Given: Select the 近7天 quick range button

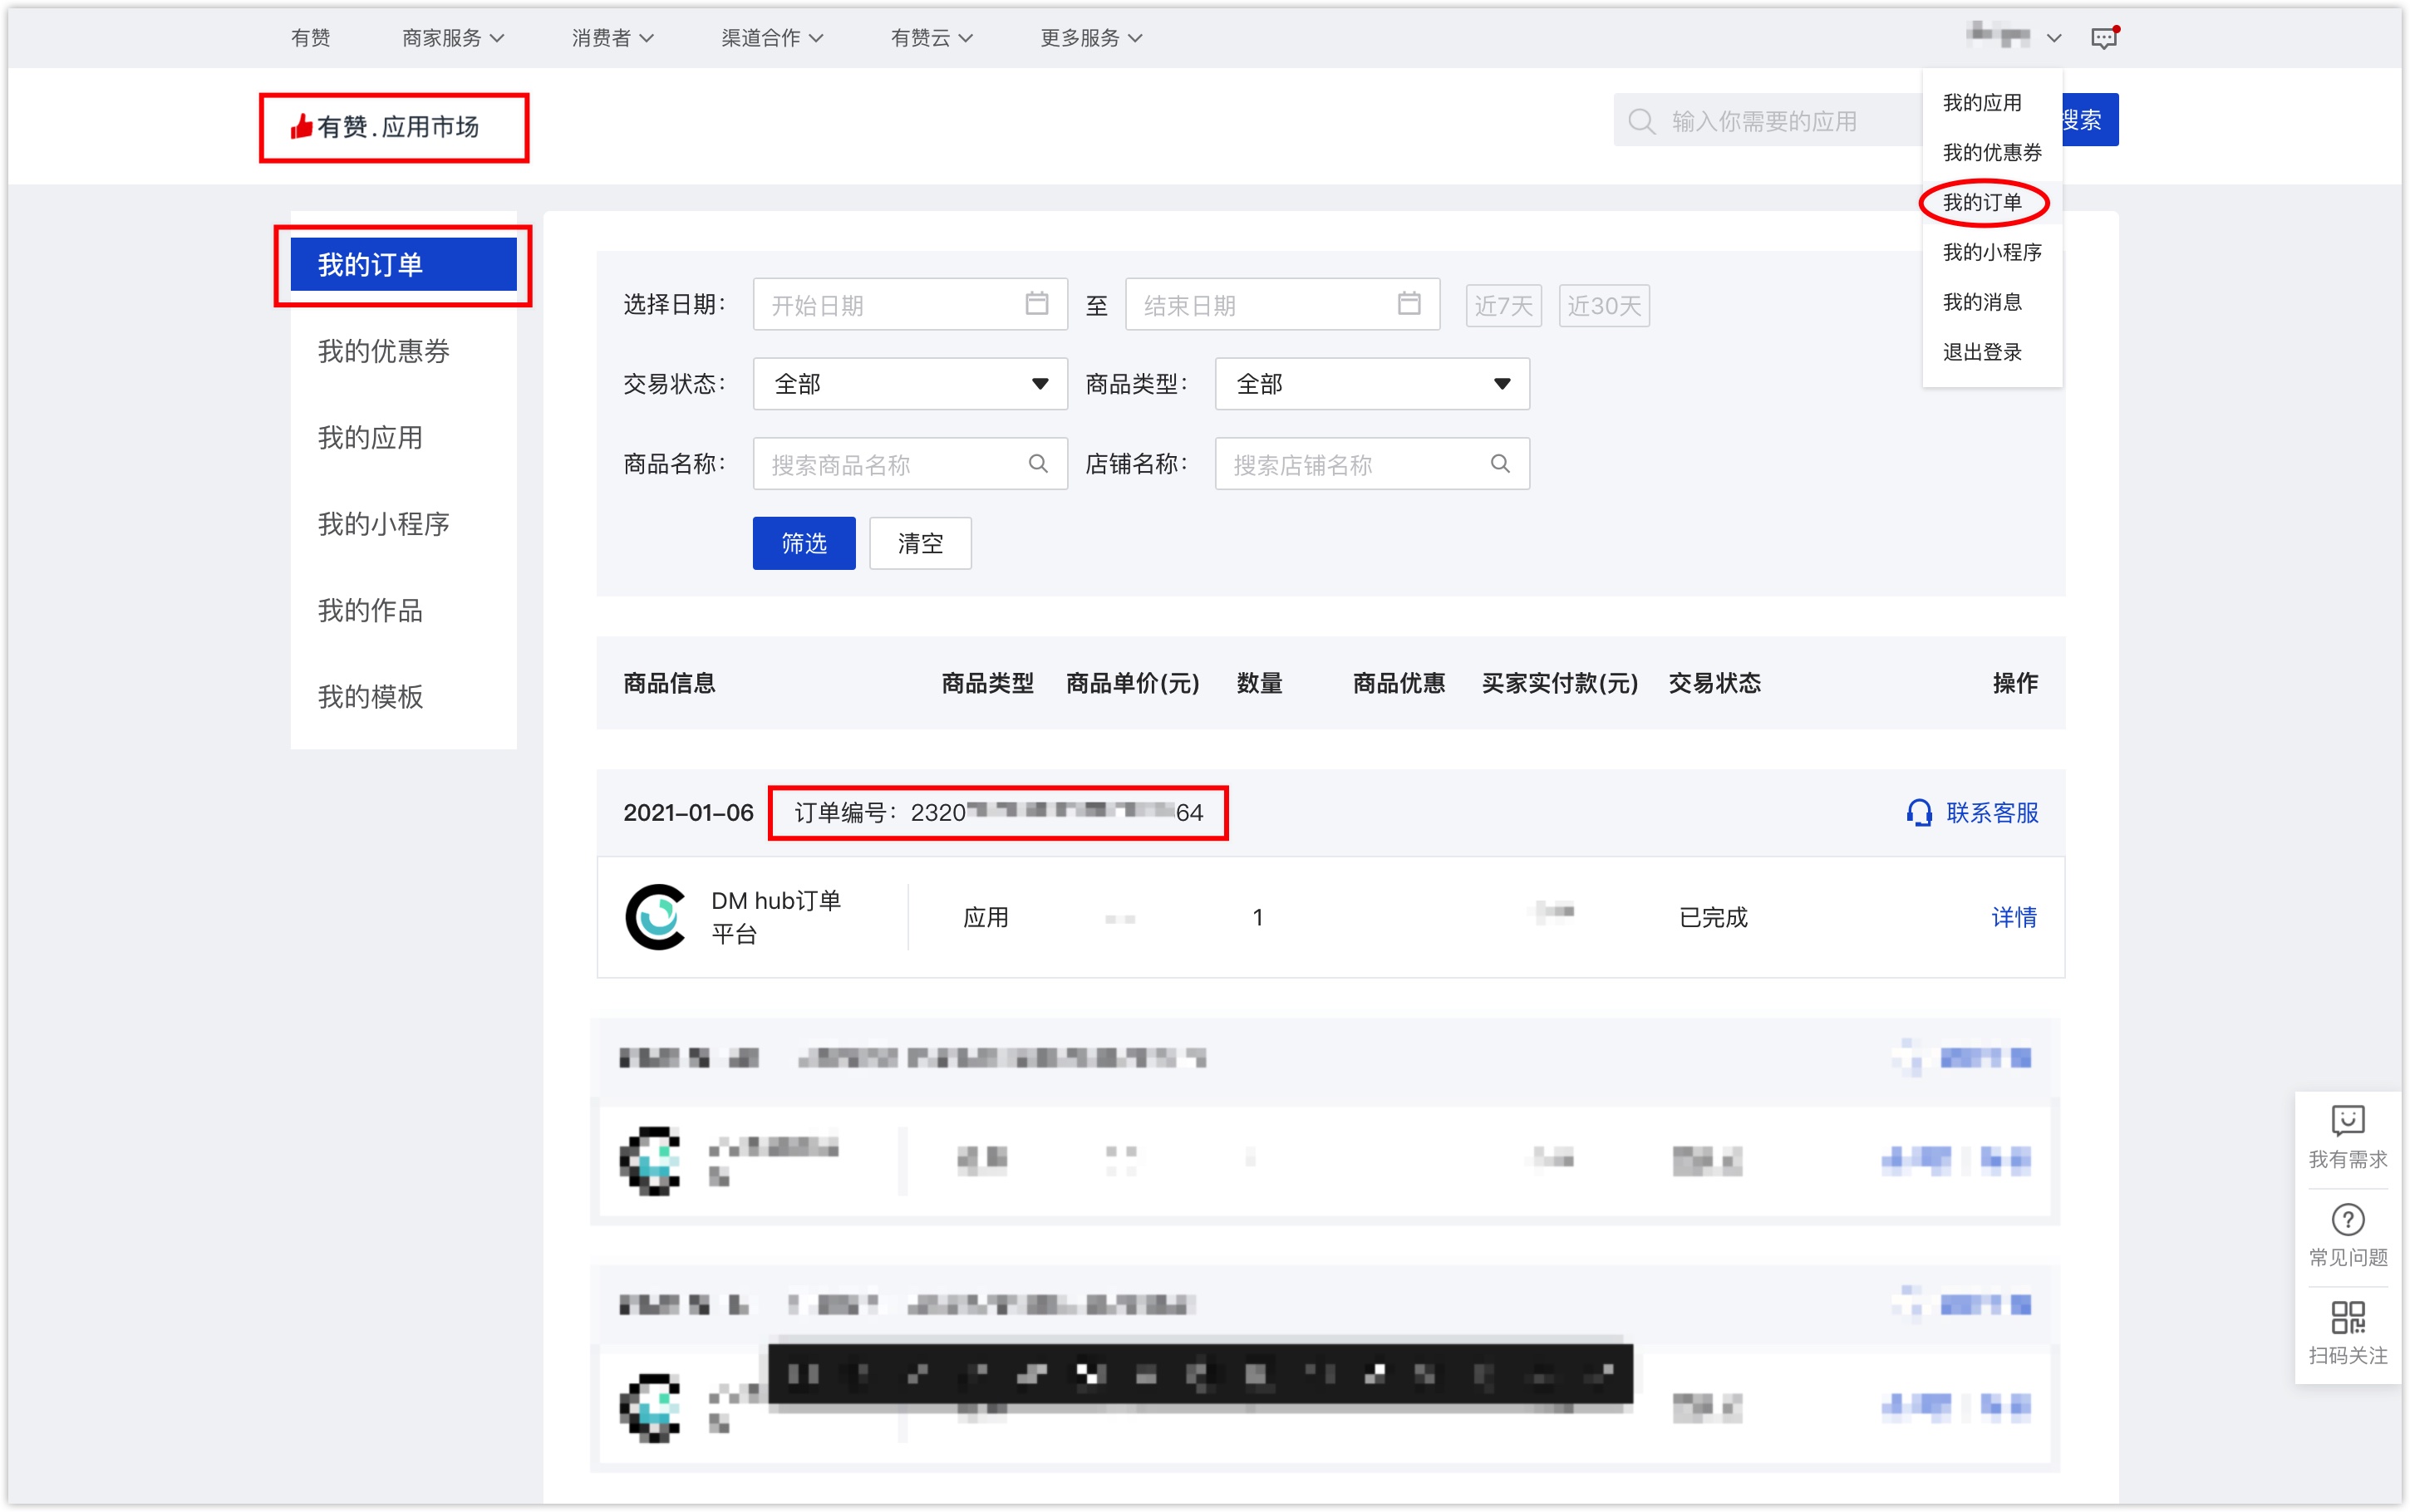Looking at the screenshot, I should point(1503,305).
